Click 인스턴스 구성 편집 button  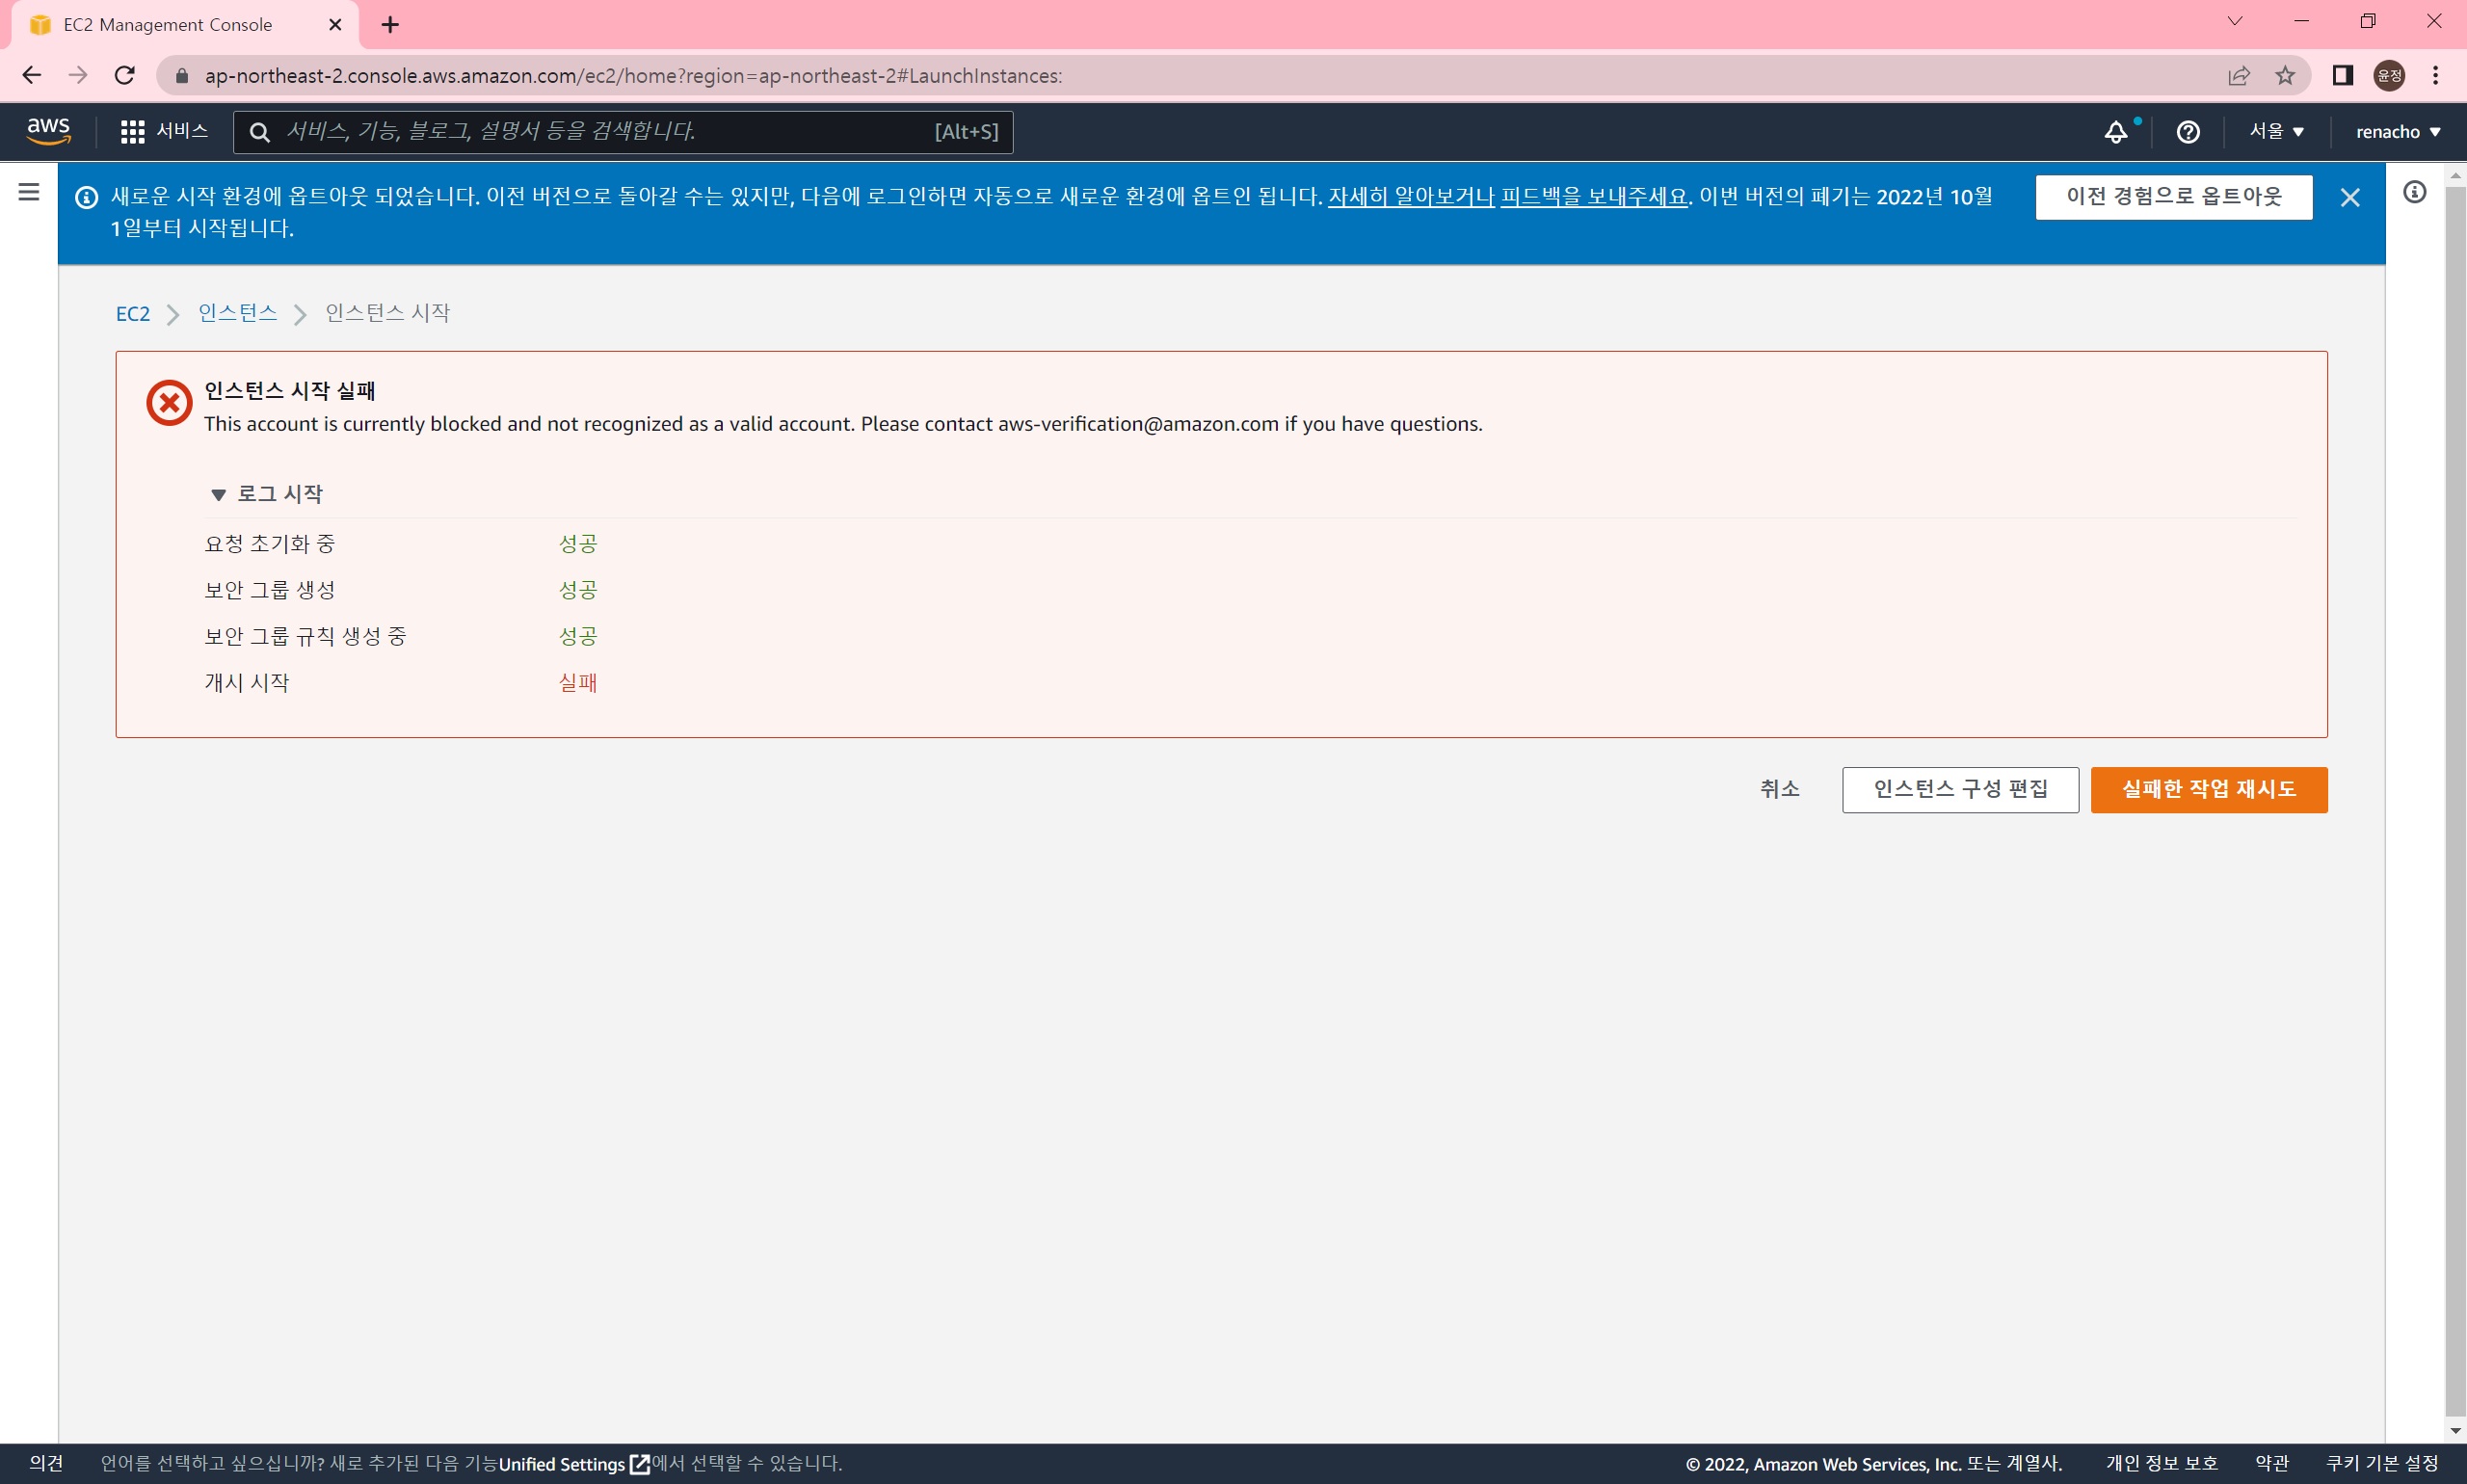coord(1960,789)
